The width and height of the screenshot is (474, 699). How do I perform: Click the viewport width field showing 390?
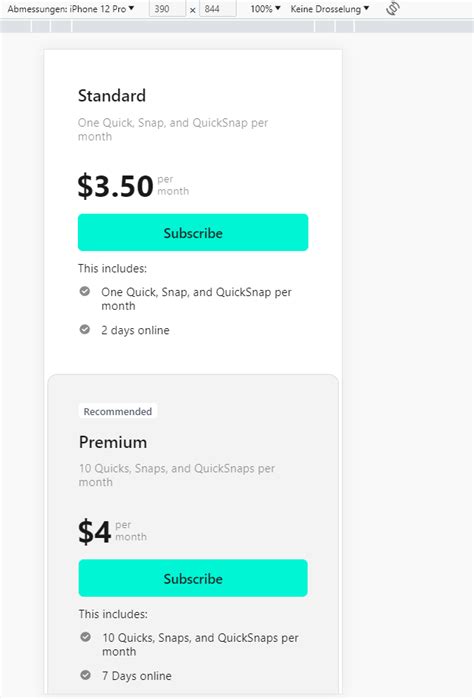click(x=167, y=8)
